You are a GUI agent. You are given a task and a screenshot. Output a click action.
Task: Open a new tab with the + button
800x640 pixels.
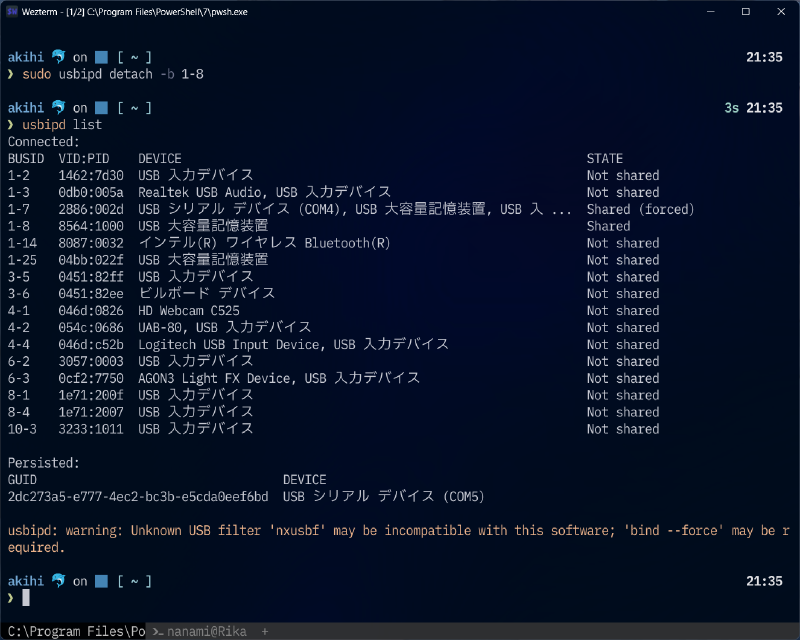point(264,631)
